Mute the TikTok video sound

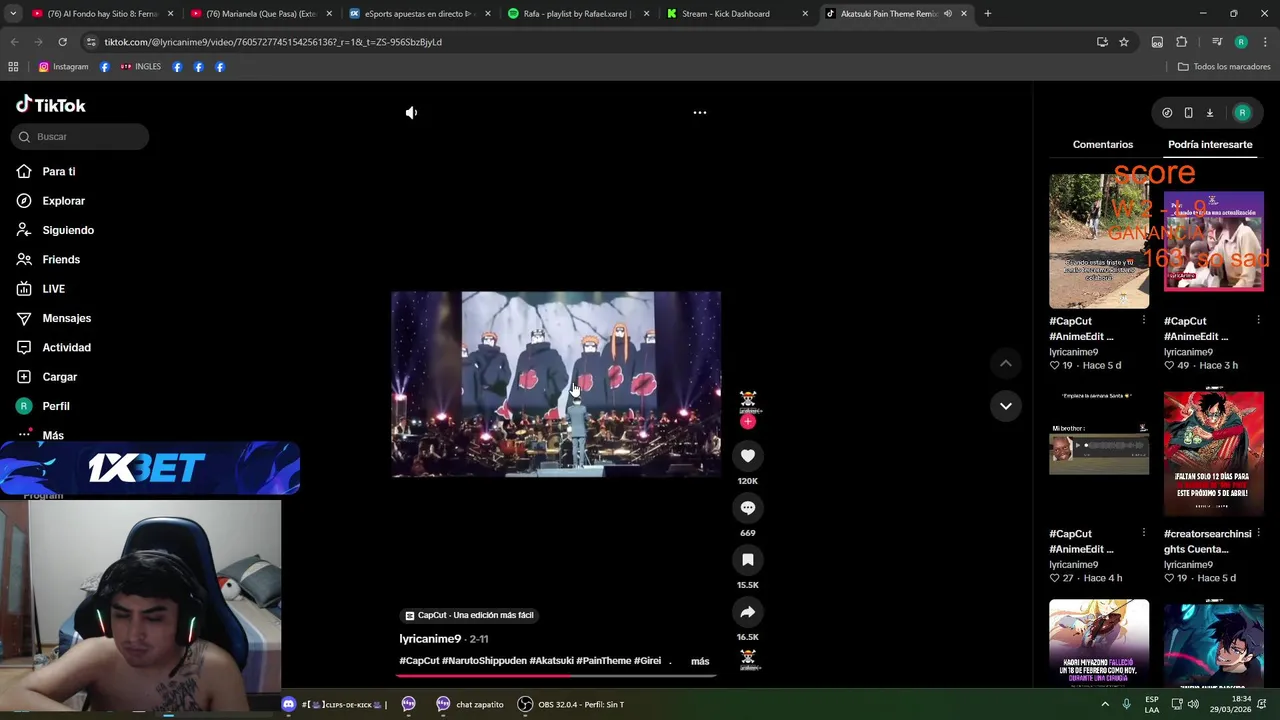click(x=411, y=113)
